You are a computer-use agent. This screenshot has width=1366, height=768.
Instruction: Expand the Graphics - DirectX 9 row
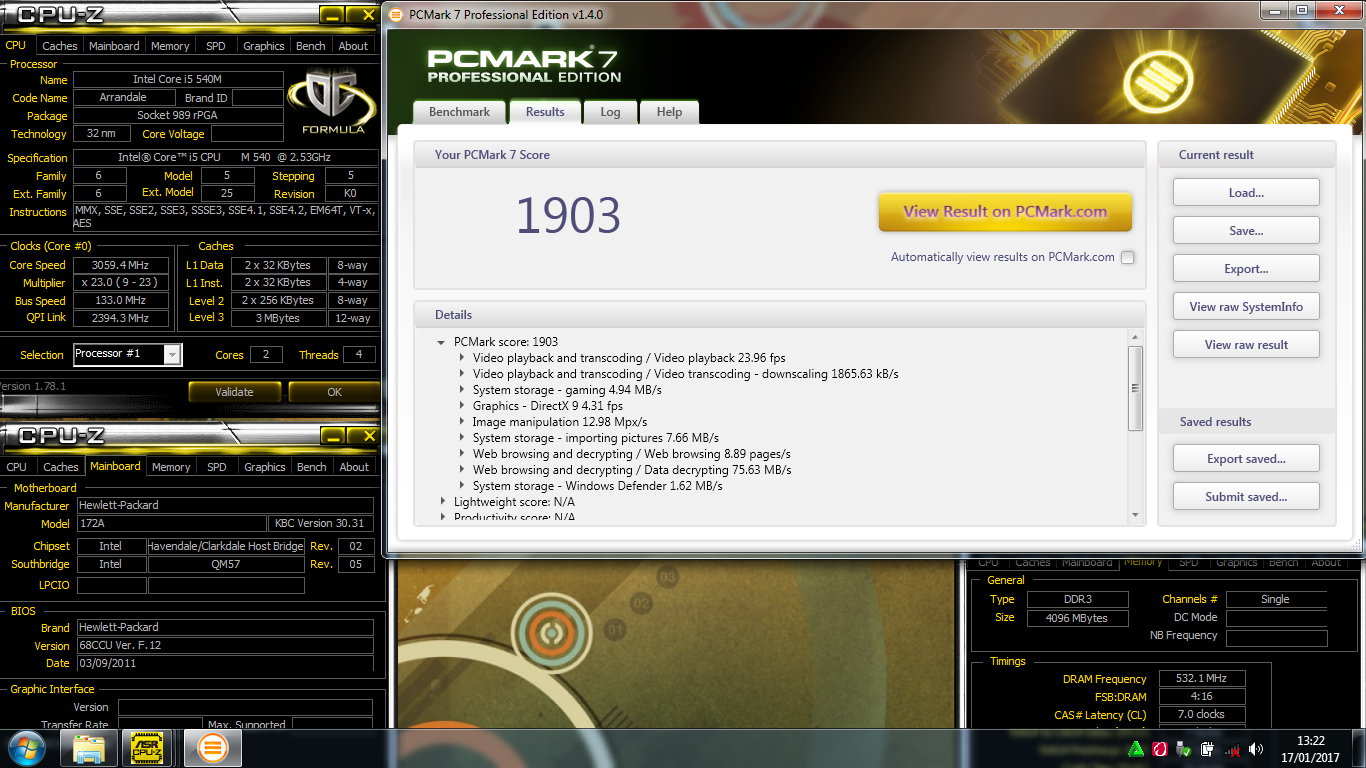pyautogui.click(x=461, y=406)
